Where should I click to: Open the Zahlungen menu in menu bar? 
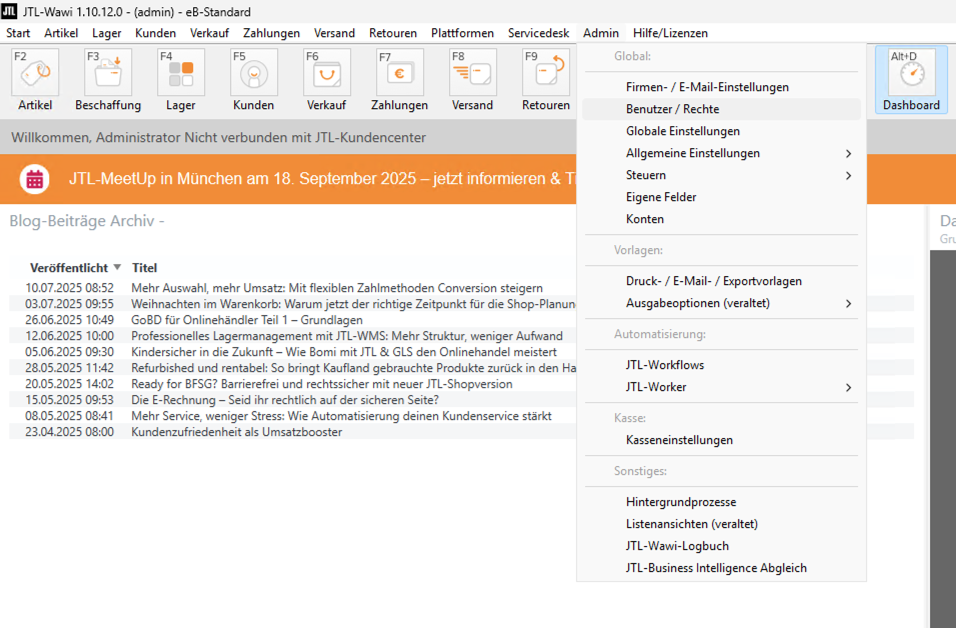pos(271,33)
